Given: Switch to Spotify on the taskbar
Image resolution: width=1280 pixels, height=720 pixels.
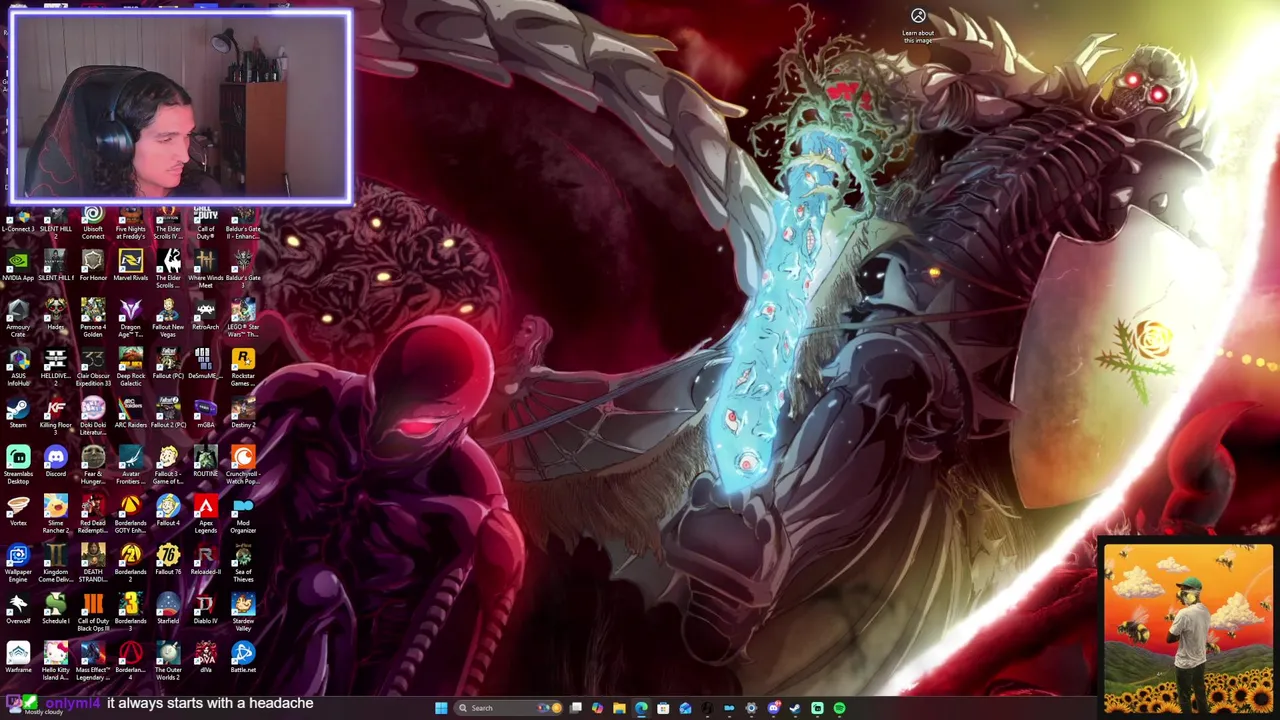Looking at the screenshot, I should [x=839, y=708].
